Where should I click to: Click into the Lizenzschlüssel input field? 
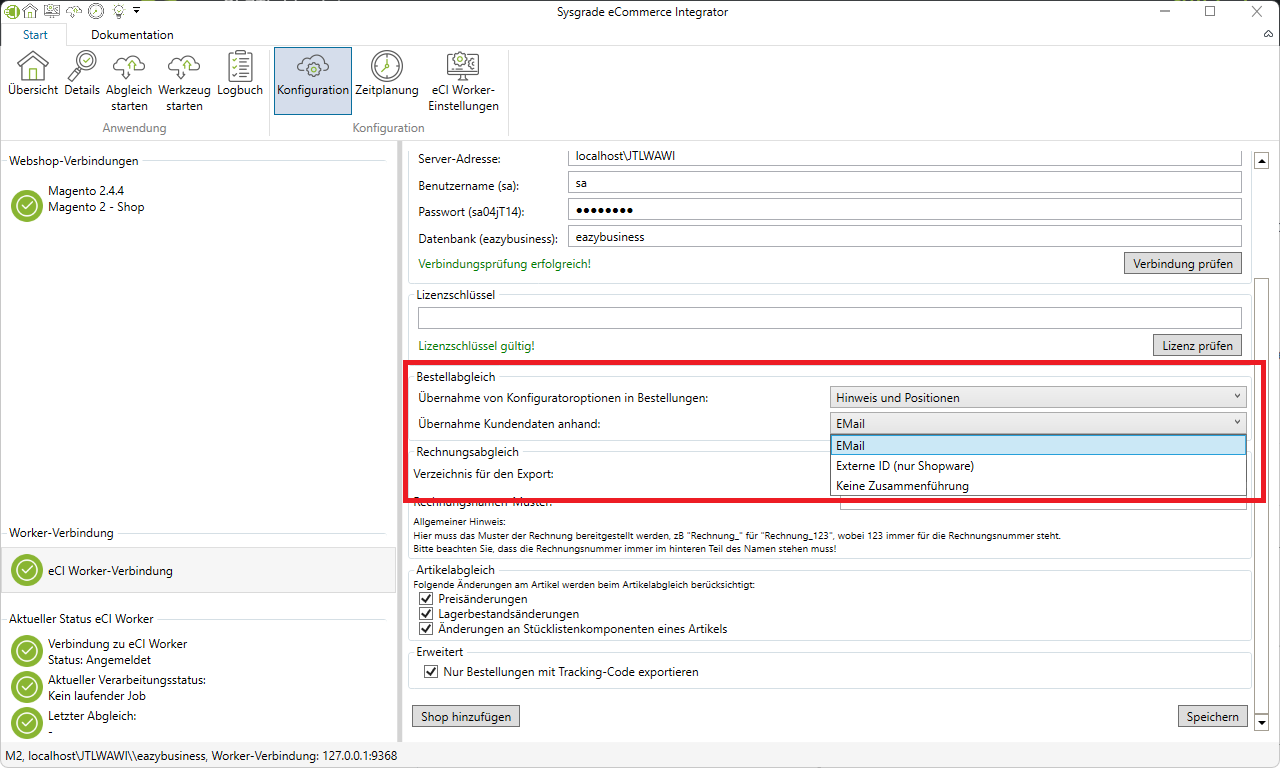[x=829, y=318]
